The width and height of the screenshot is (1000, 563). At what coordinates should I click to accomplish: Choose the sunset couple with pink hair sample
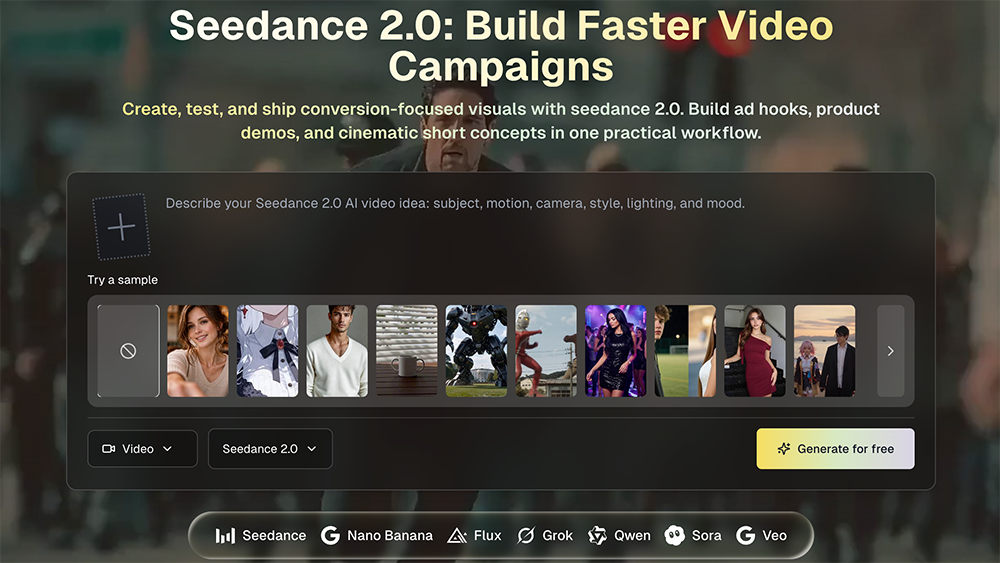pos(825,351)
